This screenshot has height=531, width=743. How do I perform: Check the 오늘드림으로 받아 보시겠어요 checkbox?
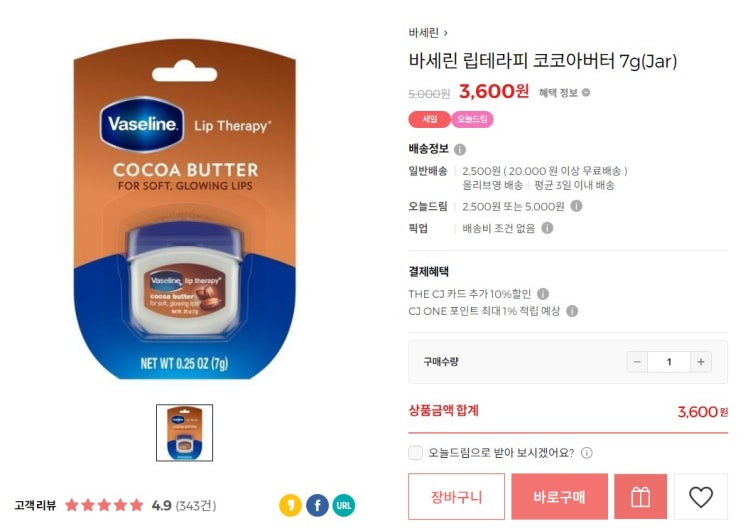coord(416,452)
